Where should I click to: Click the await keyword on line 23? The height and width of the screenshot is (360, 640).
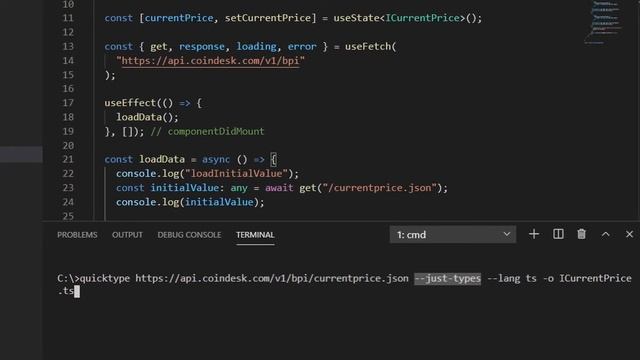tap(279, 188)
